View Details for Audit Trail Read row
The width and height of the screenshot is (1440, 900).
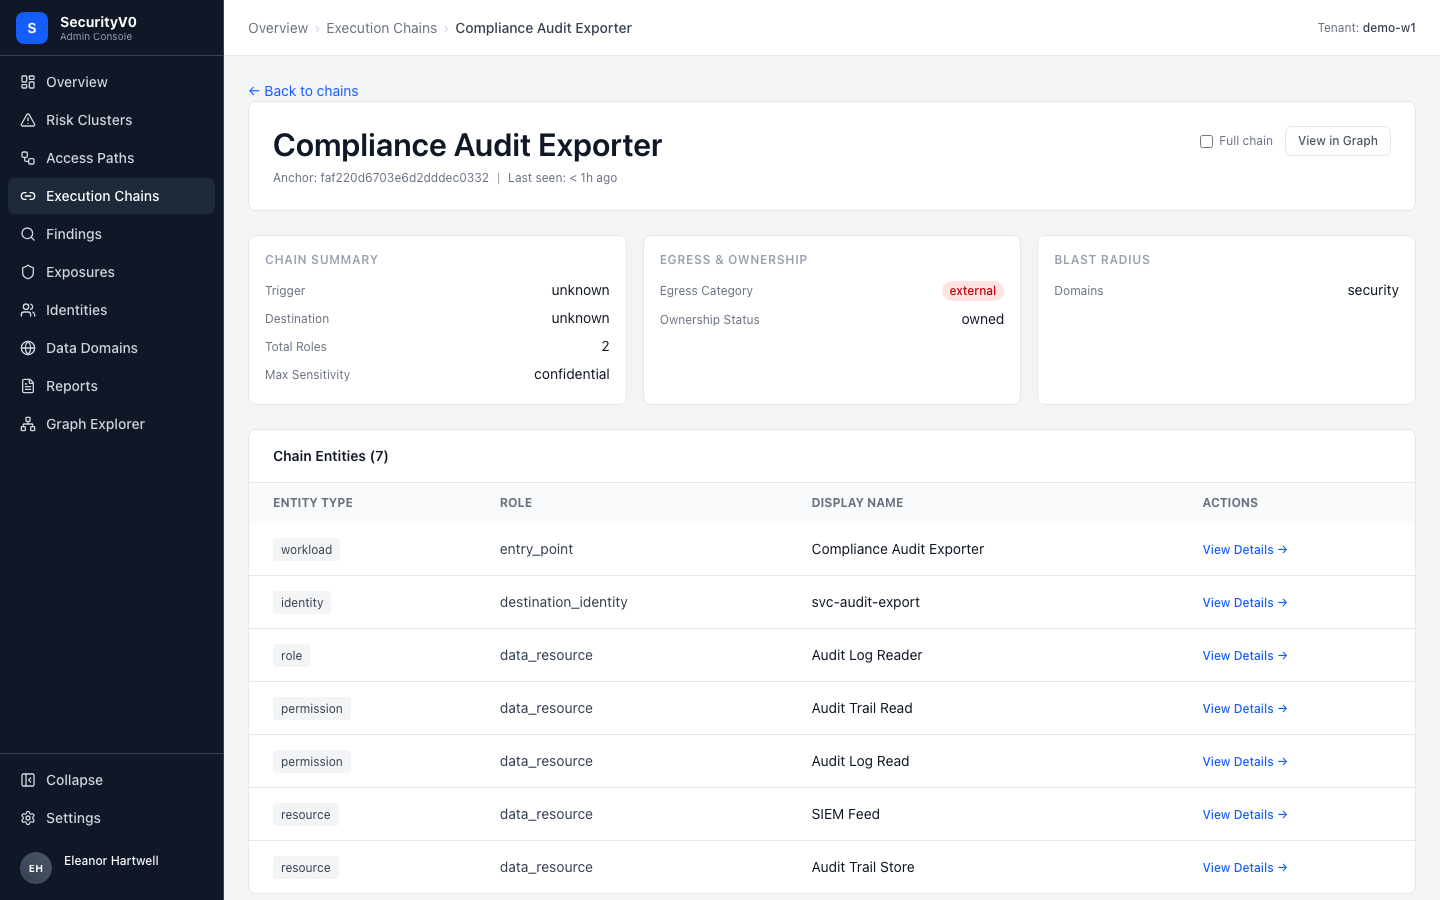click(1245, 709)
